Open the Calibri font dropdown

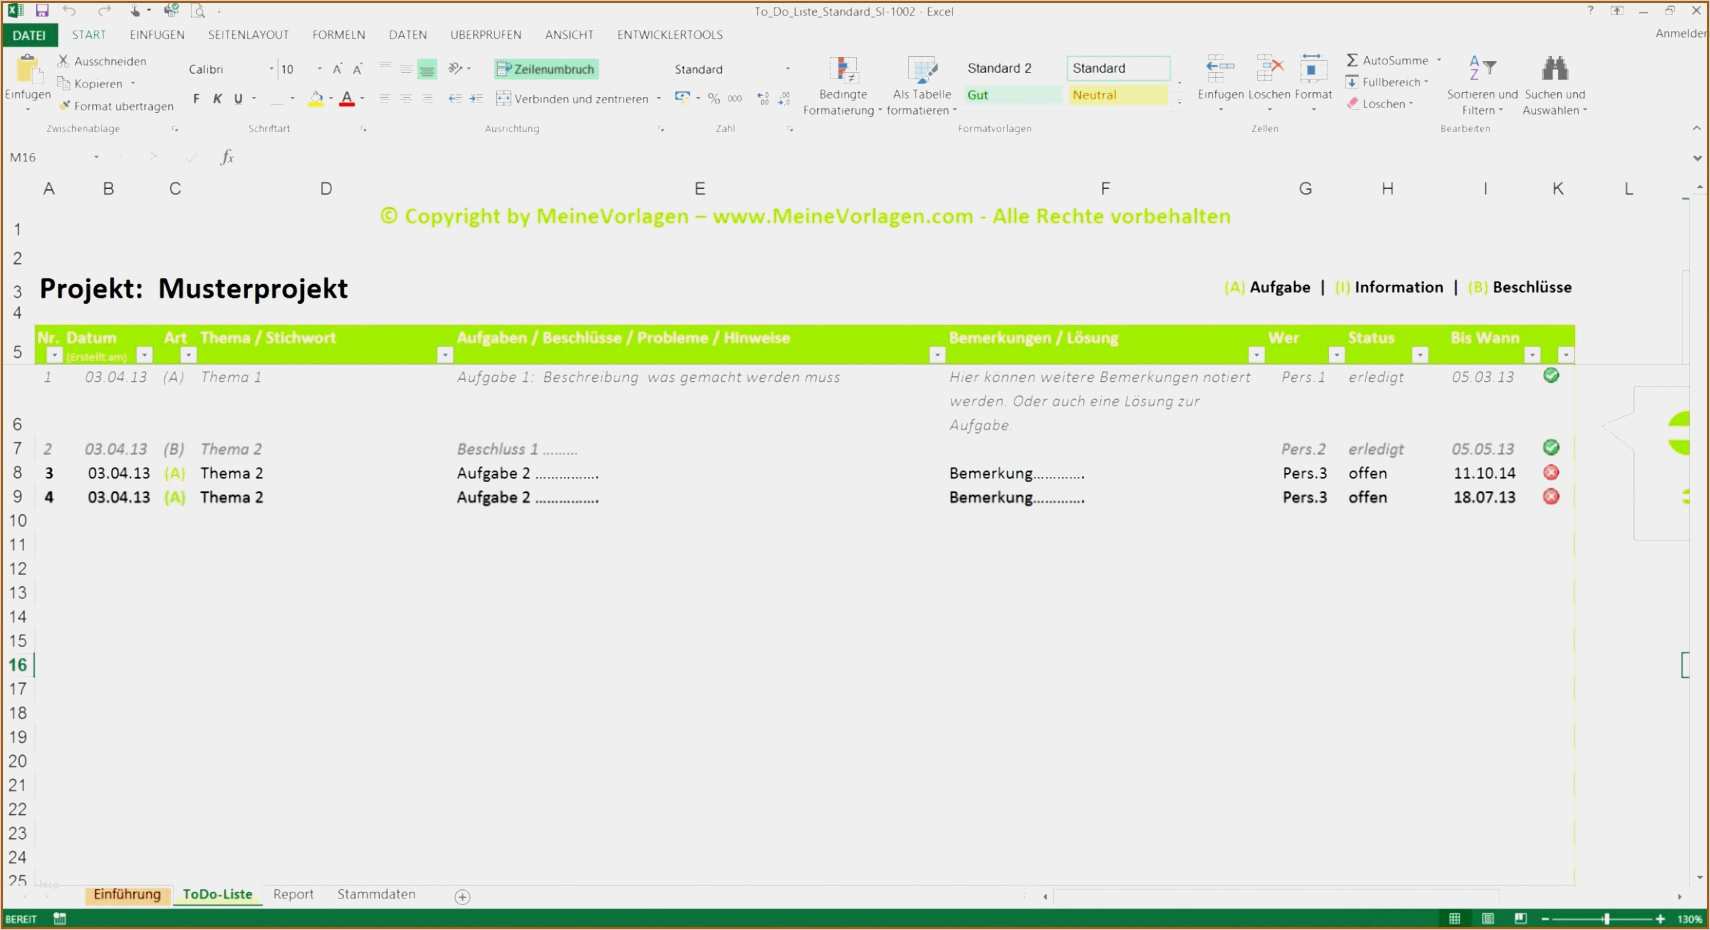[x=272, y=69]
